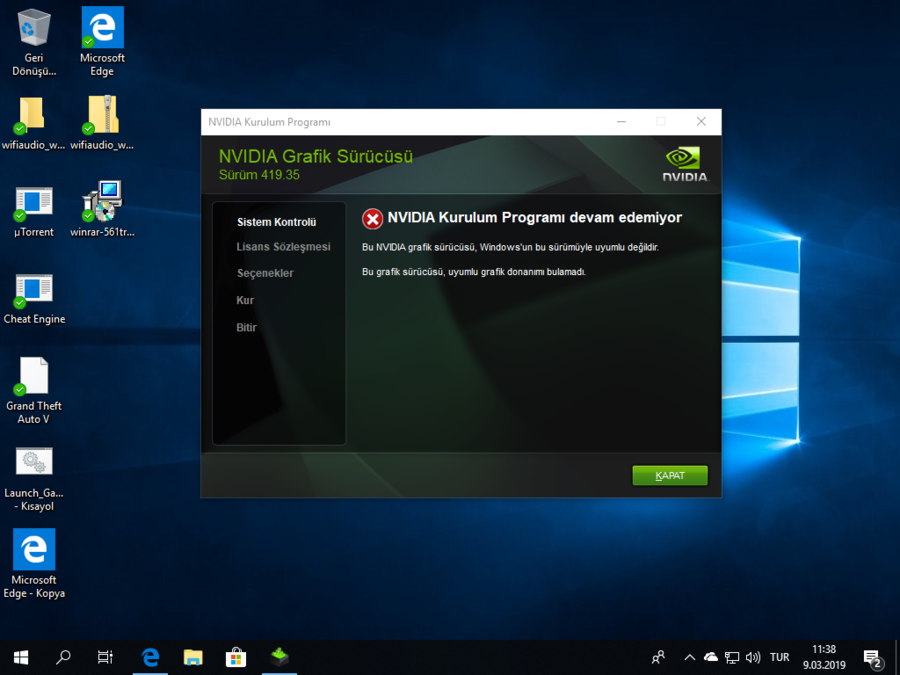Select the µTorrent desktop icon
Screen dimensions: 900x675
point(34,211)
